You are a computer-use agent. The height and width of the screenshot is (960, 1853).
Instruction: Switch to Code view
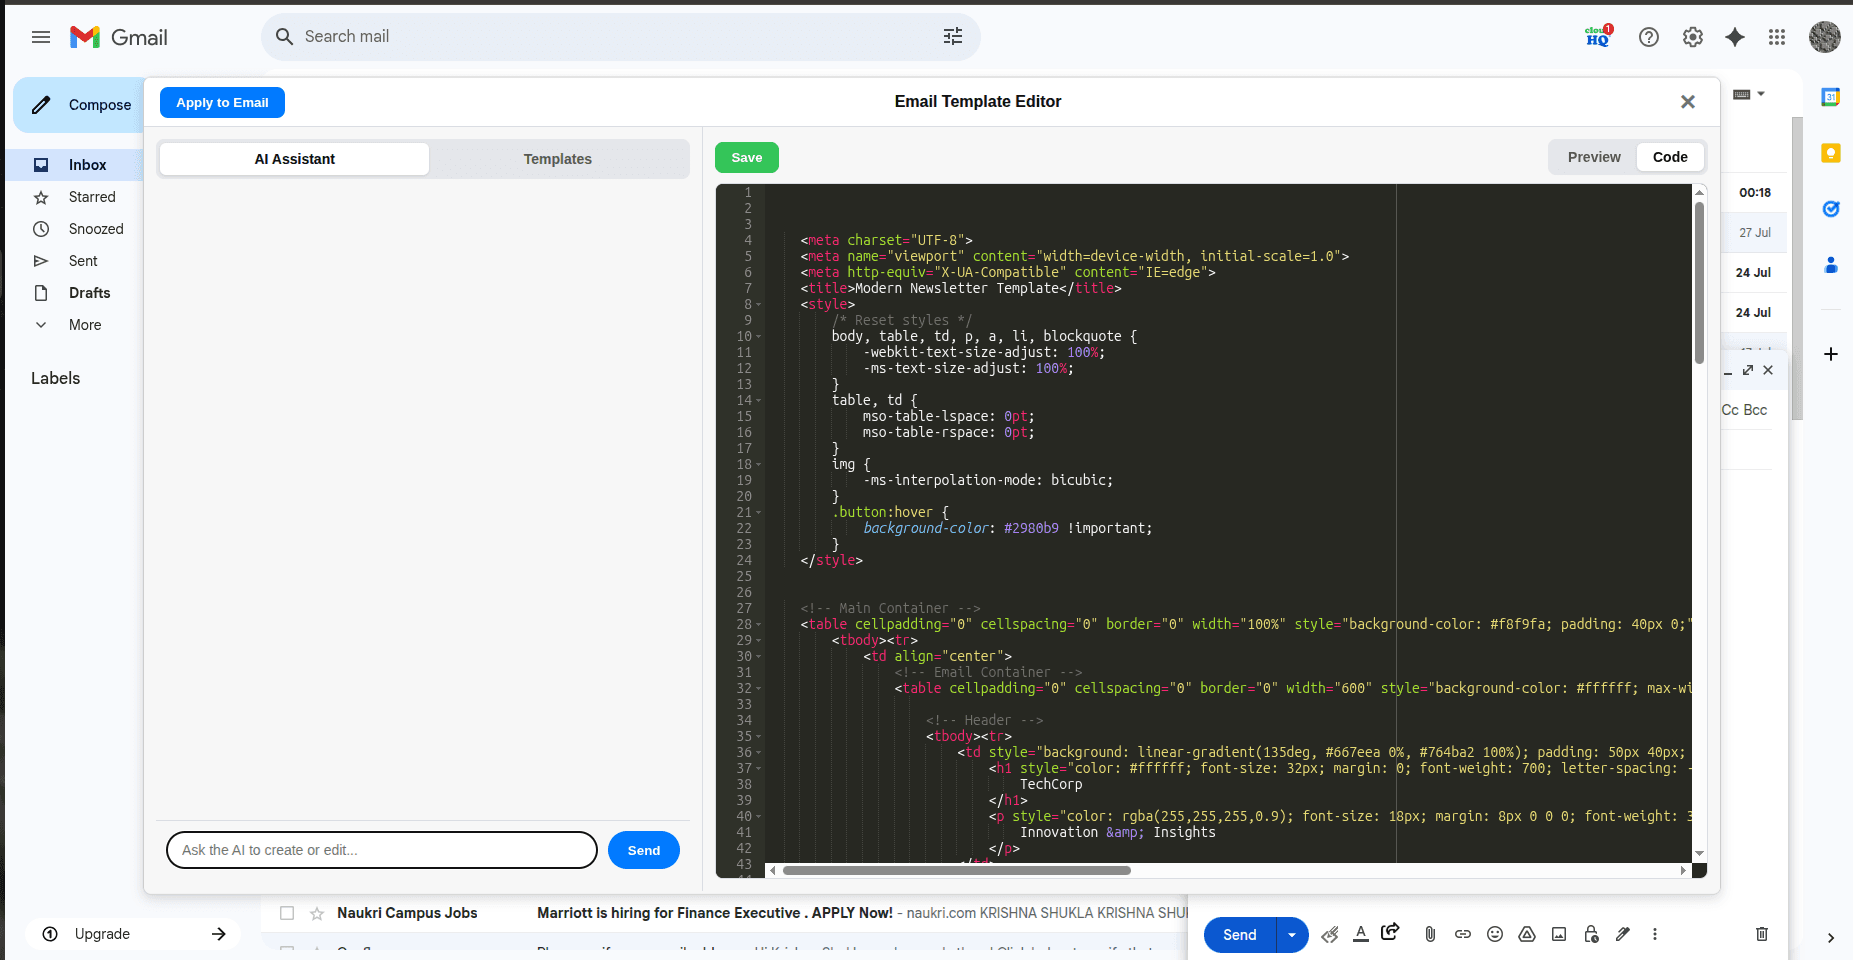pyautogui.click(x=1670, y=157)
